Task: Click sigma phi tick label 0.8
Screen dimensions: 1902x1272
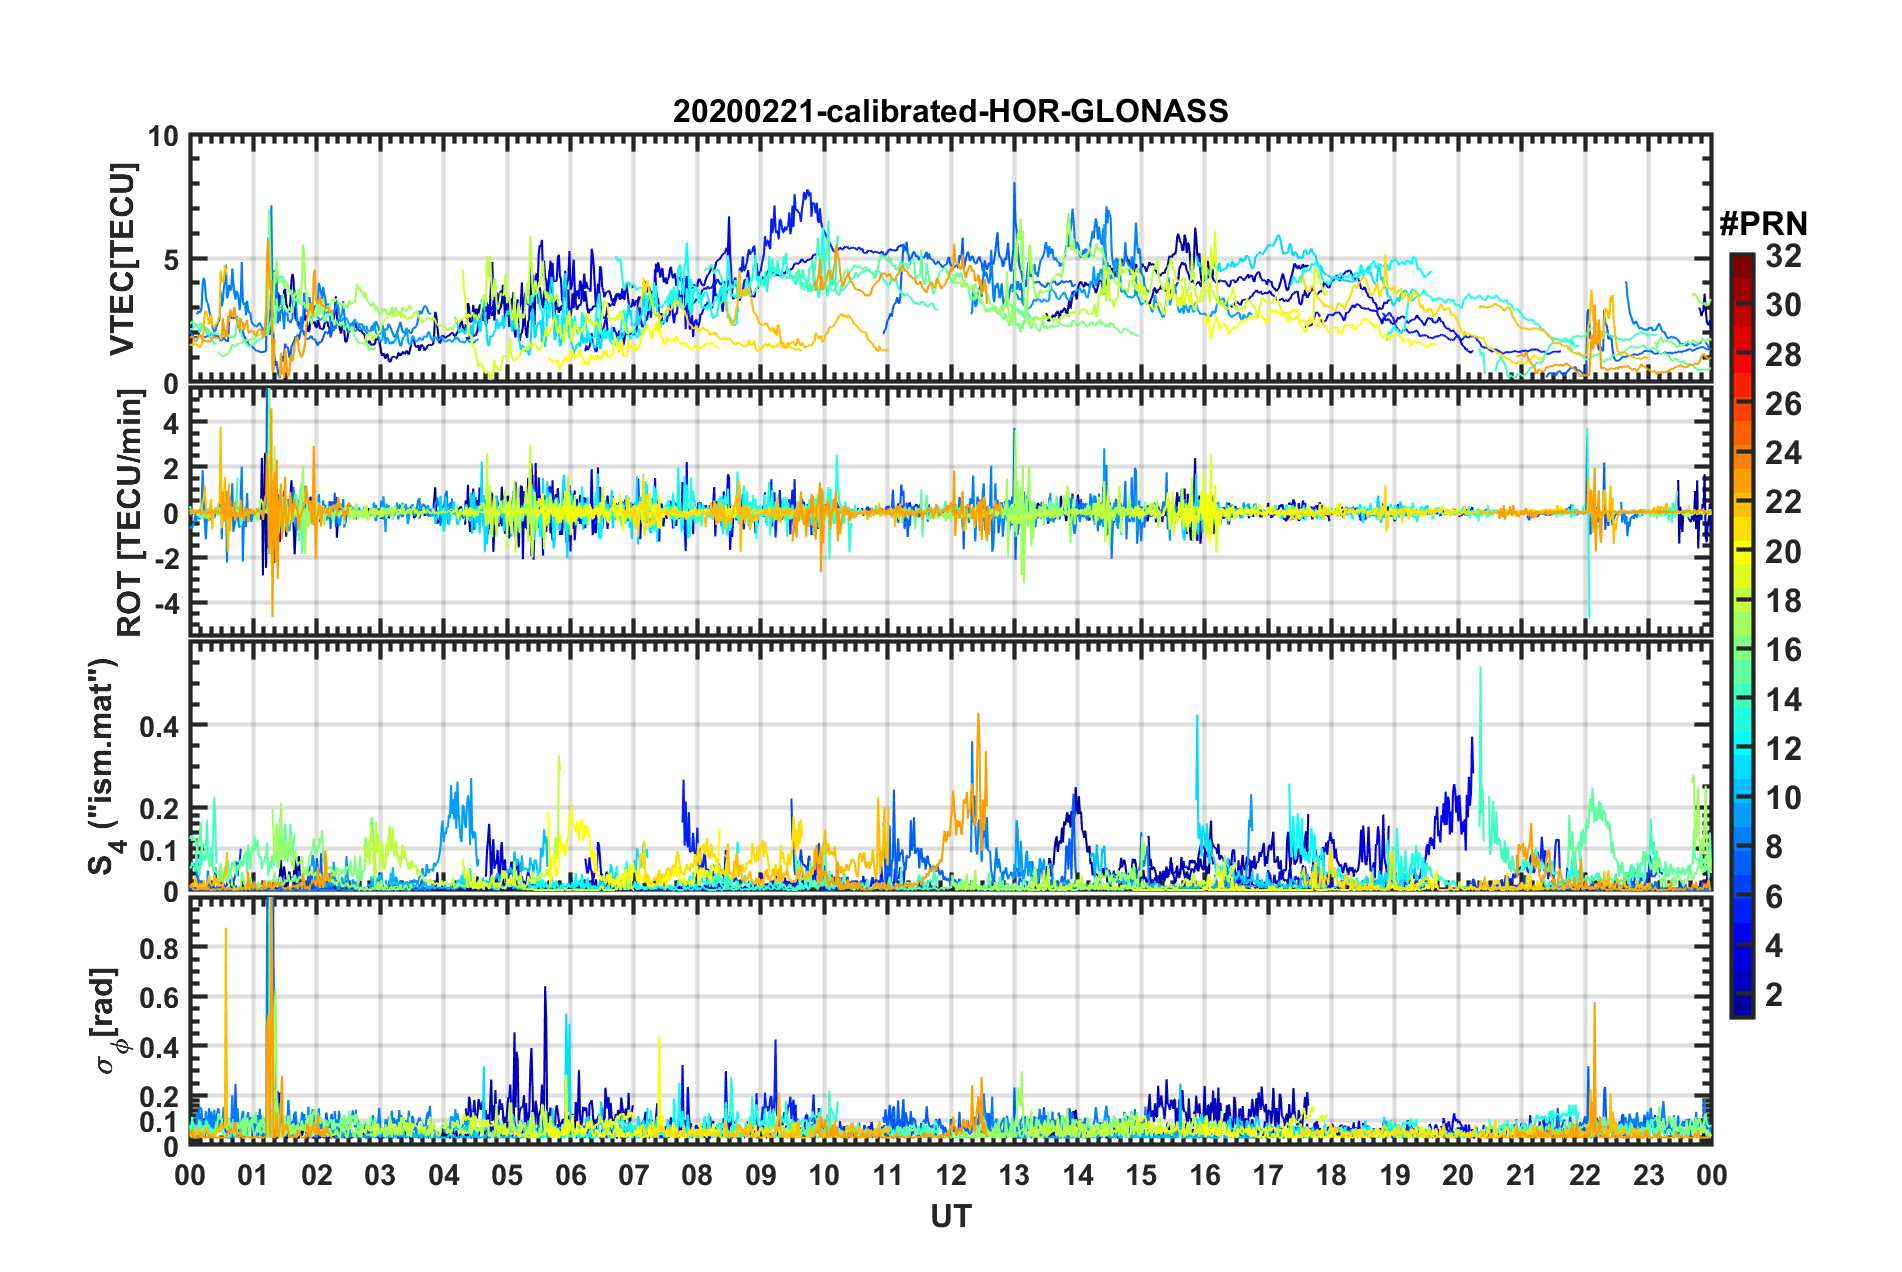Action: point(159,947)
